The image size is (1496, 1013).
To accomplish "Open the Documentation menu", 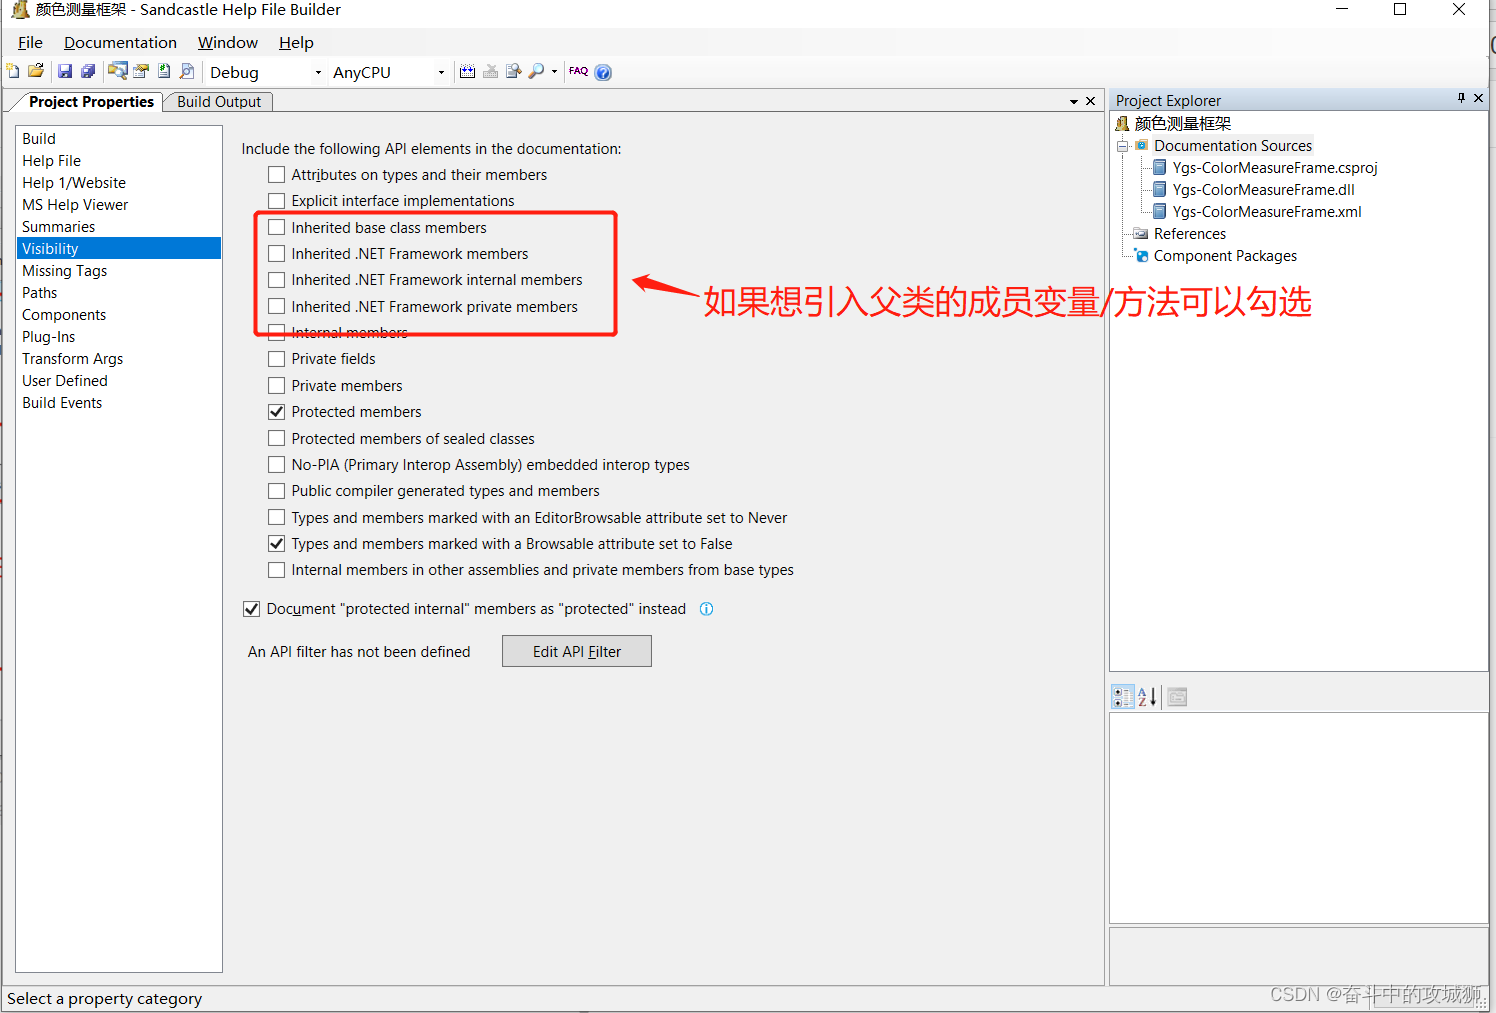I will coord(120,42).
